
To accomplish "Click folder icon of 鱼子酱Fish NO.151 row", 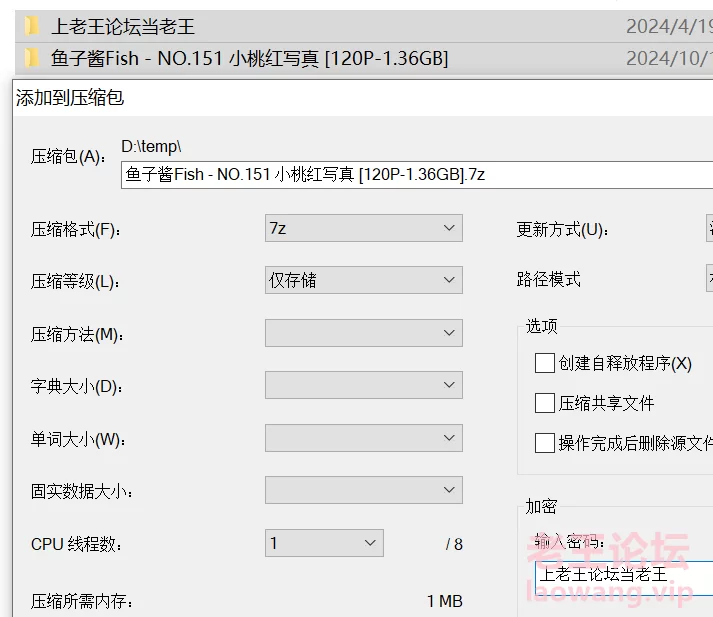I will click(x=32, y=58).
